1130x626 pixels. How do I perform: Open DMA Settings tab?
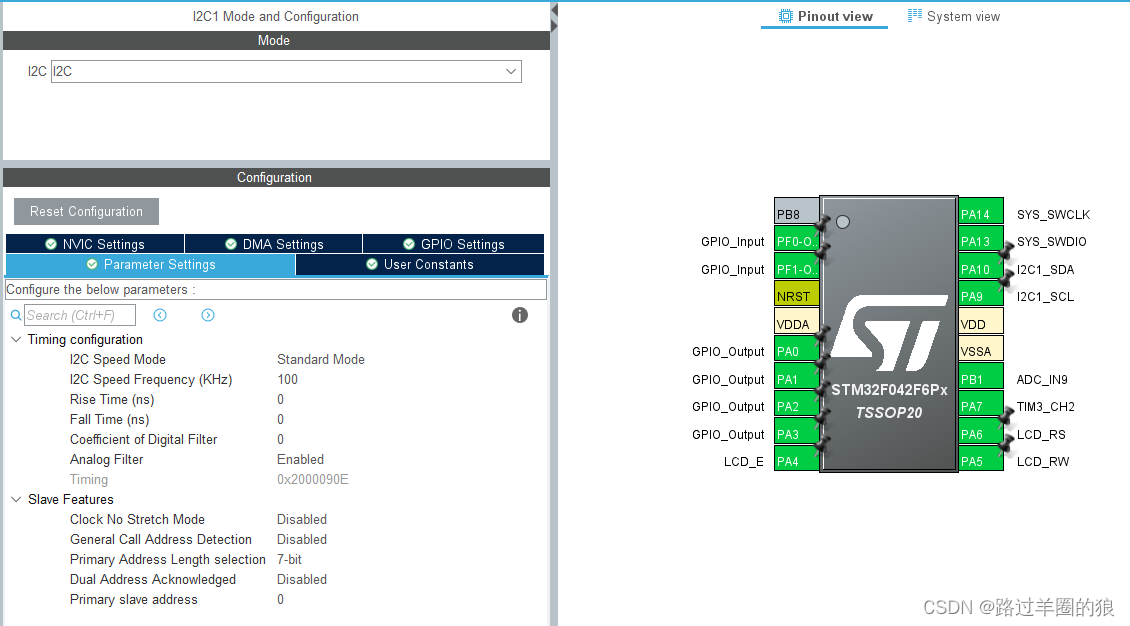(x=274, y=244)
